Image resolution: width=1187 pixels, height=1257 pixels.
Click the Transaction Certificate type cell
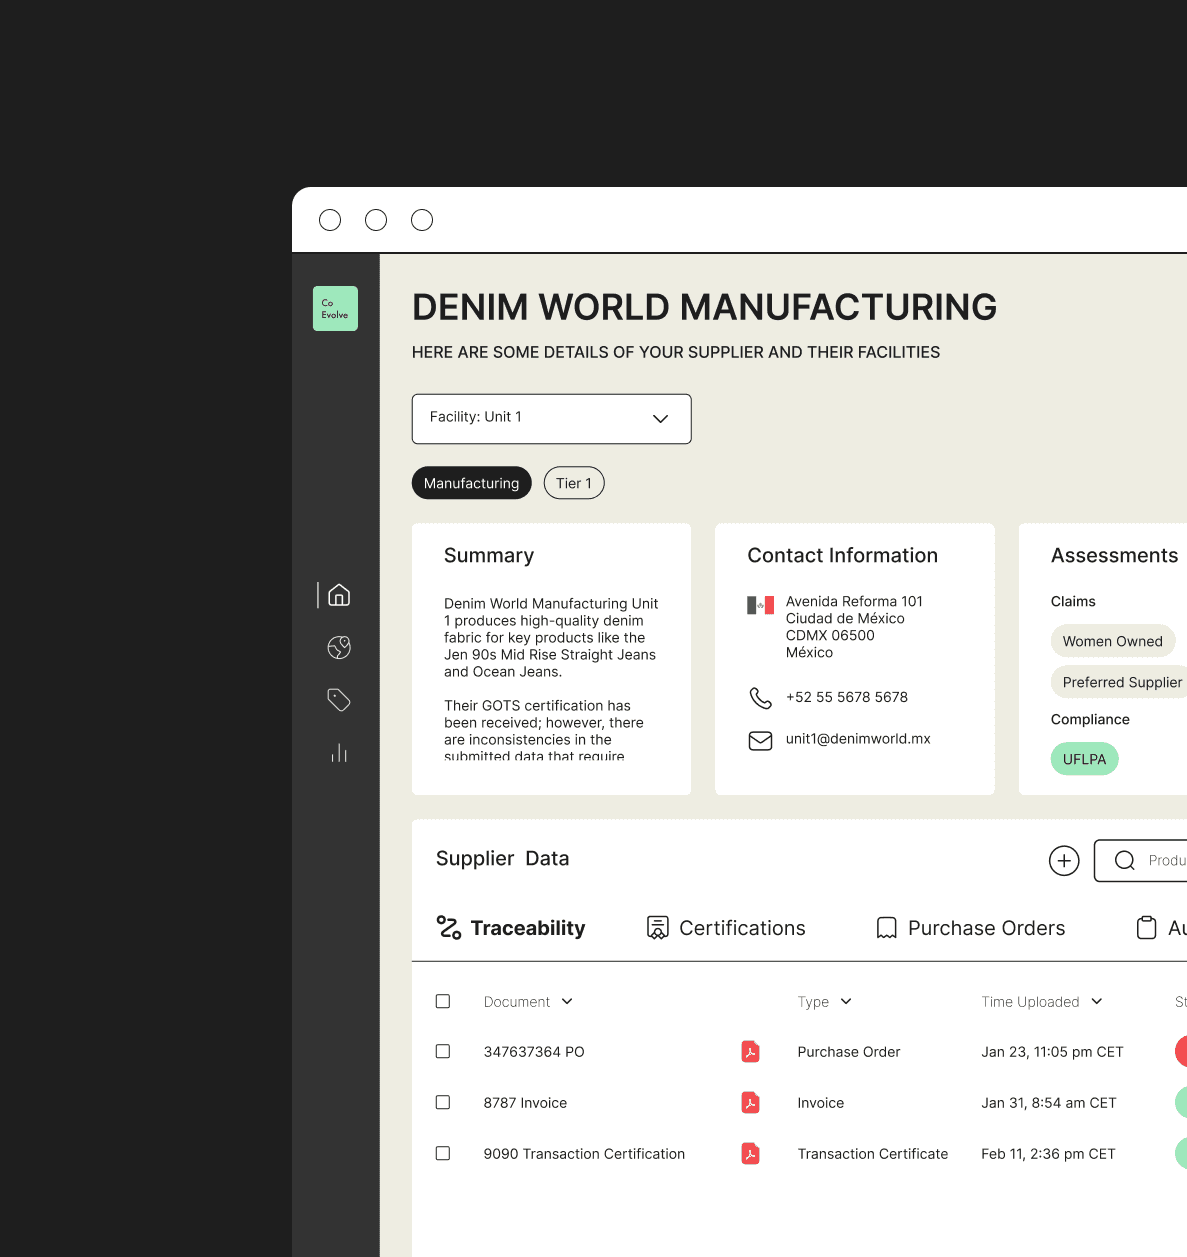coord(873,1154)
